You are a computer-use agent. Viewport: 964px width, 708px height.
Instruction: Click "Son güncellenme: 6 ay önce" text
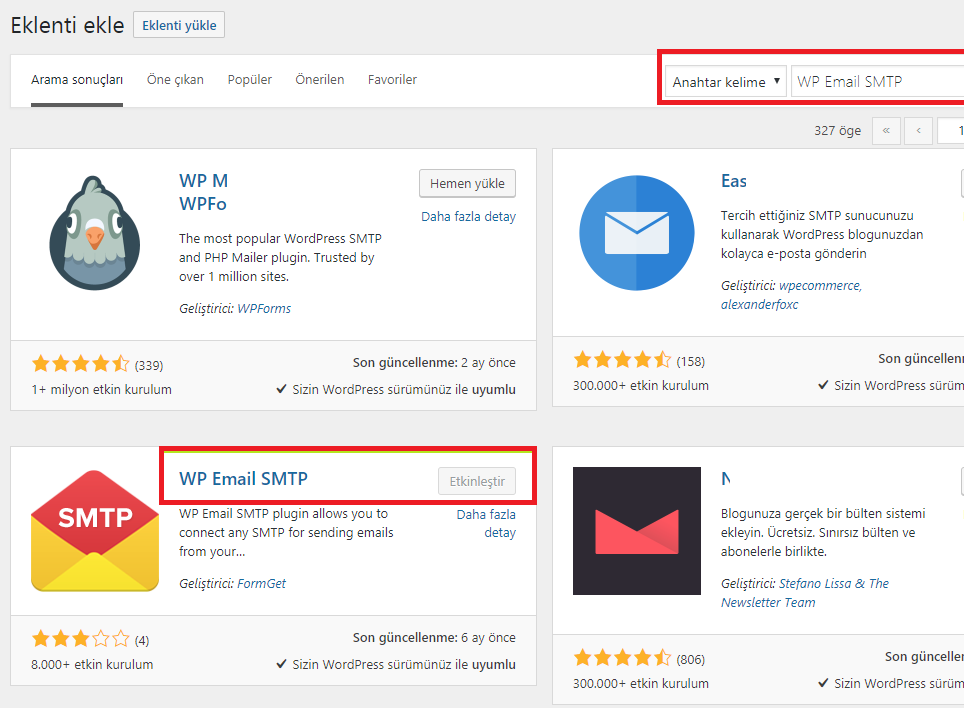[434, 638]
